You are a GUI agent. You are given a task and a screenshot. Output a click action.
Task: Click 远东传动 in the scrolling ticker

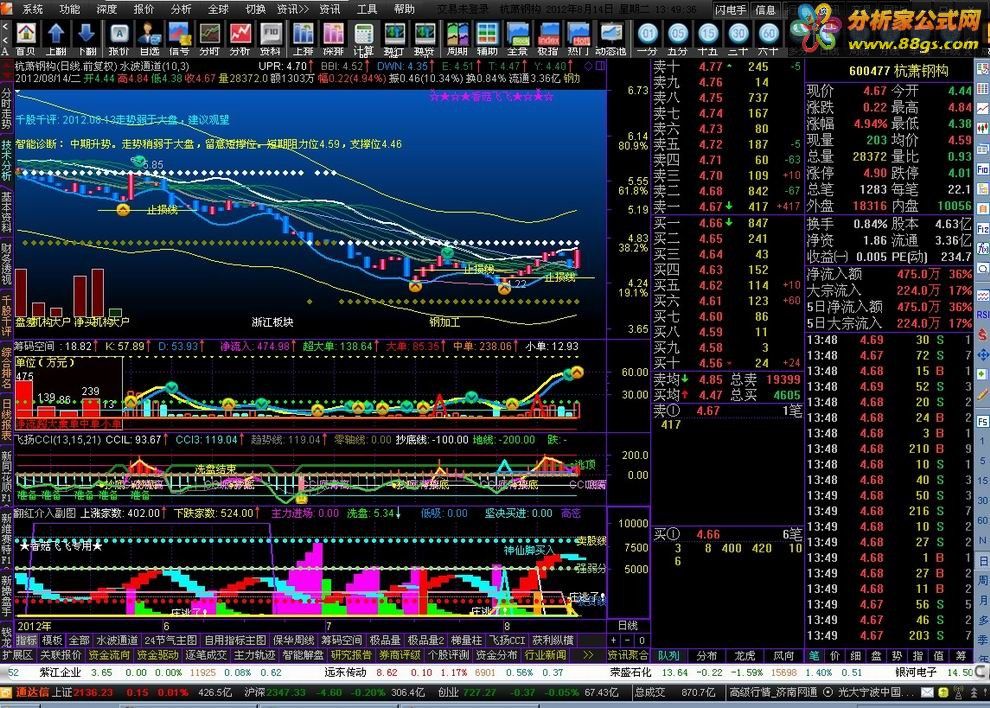(345, 672)
